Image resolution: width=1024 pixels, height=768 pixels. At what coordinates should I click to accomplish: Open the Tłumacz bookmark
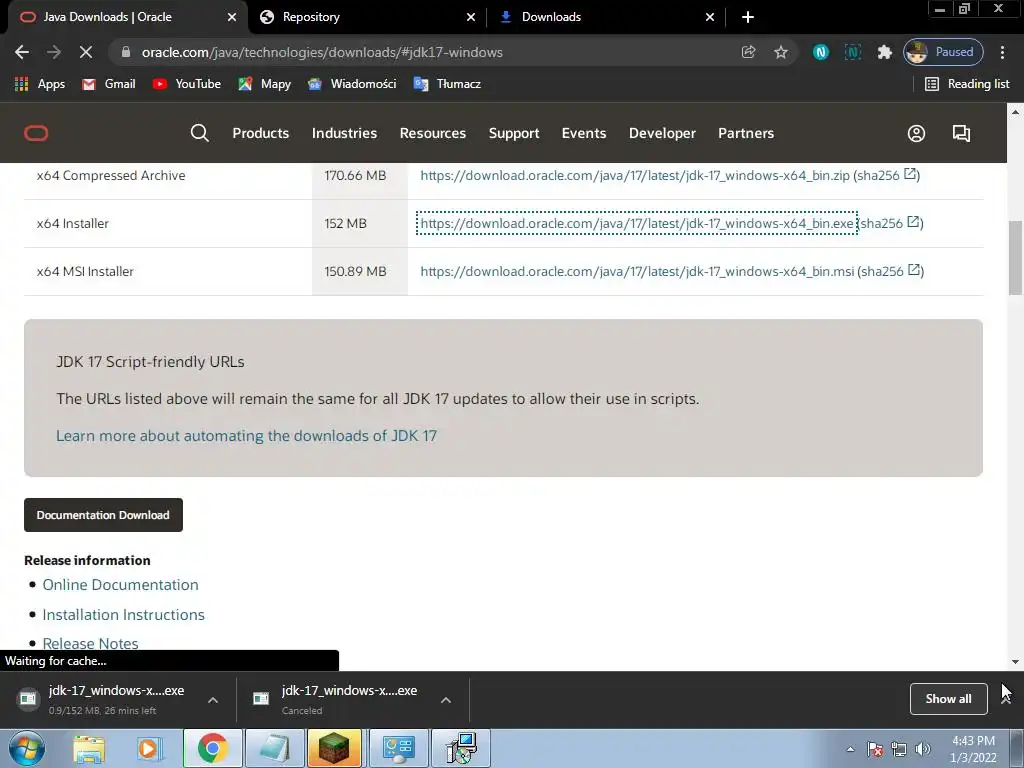447,84
